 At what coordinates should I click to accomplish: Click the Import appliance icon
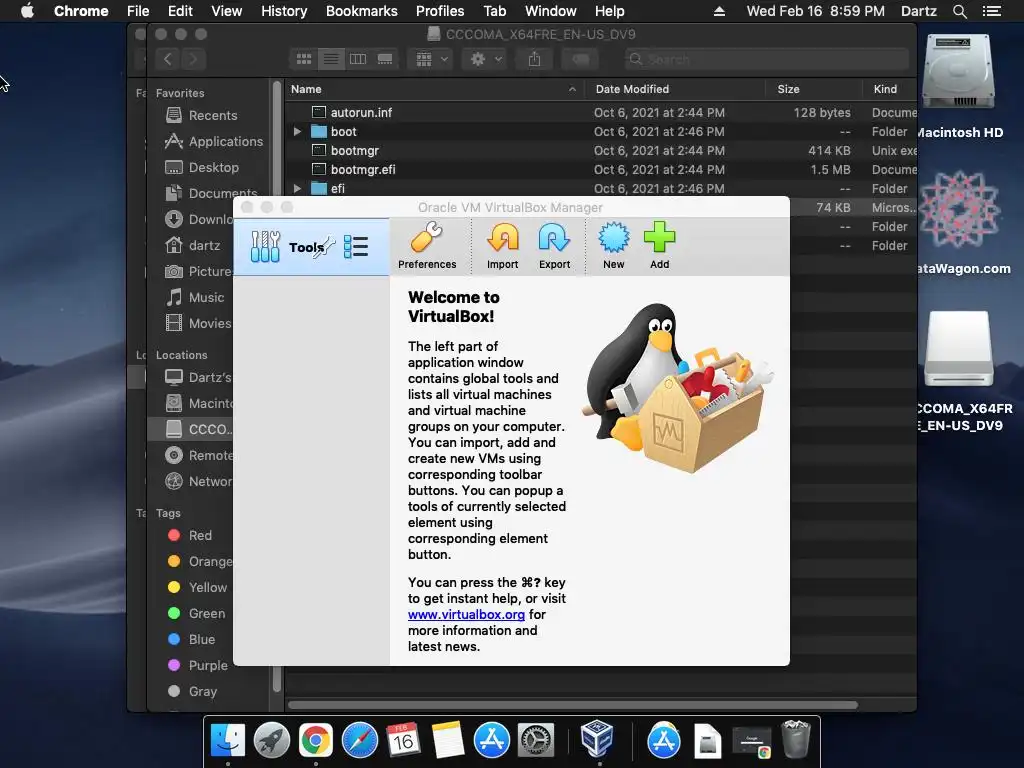pos(502,246)
